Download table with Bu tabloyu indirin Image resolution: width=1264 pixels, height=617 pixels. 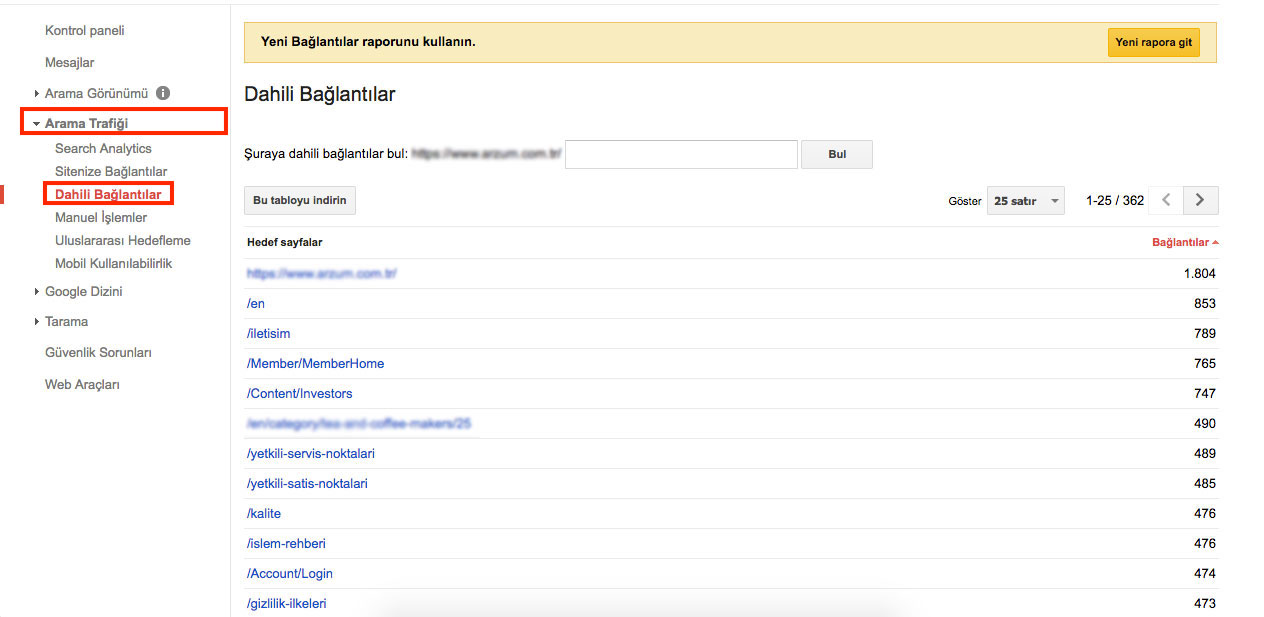(x=299, y=201)
